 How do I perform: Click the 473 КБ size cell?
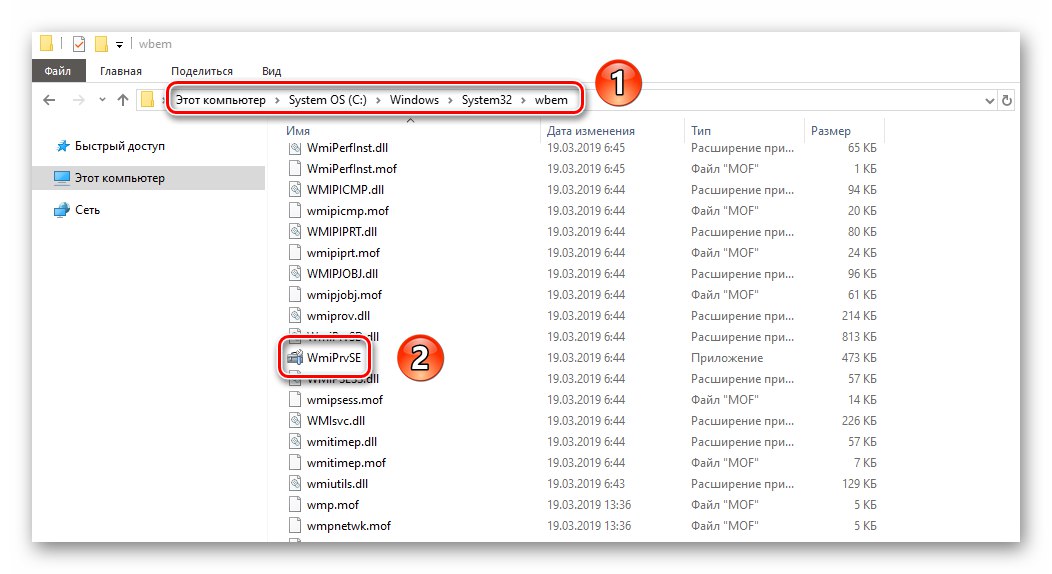(x=859, y=358)
